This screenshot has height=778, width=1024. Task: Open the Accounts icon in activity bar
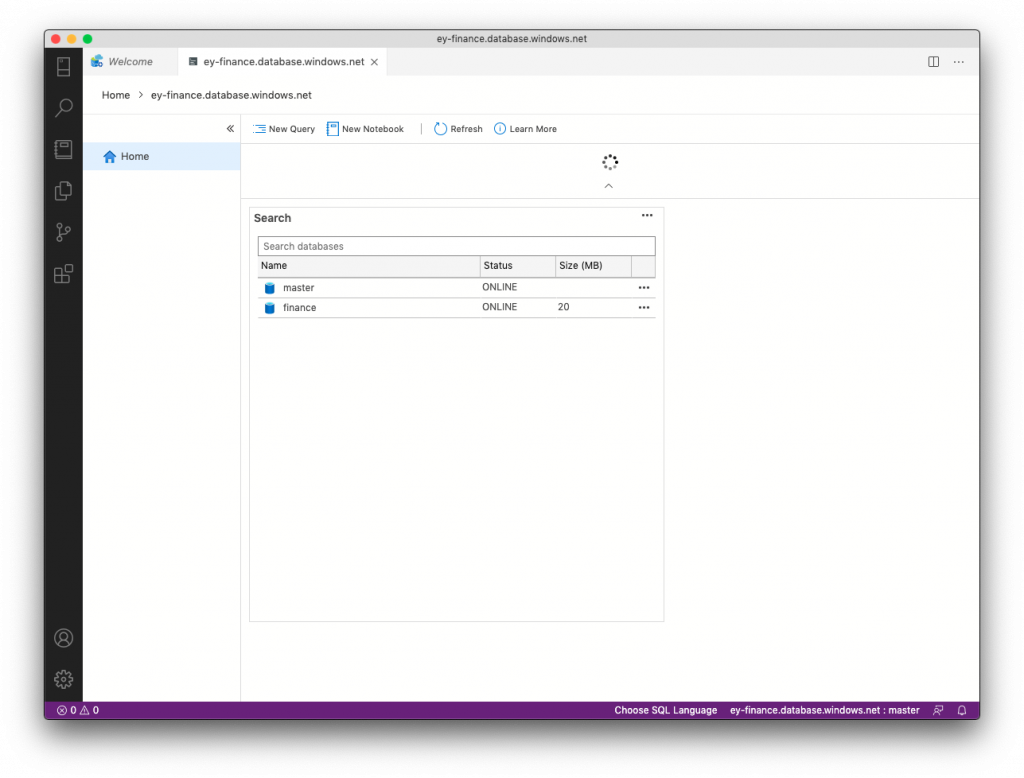point(63,638)
